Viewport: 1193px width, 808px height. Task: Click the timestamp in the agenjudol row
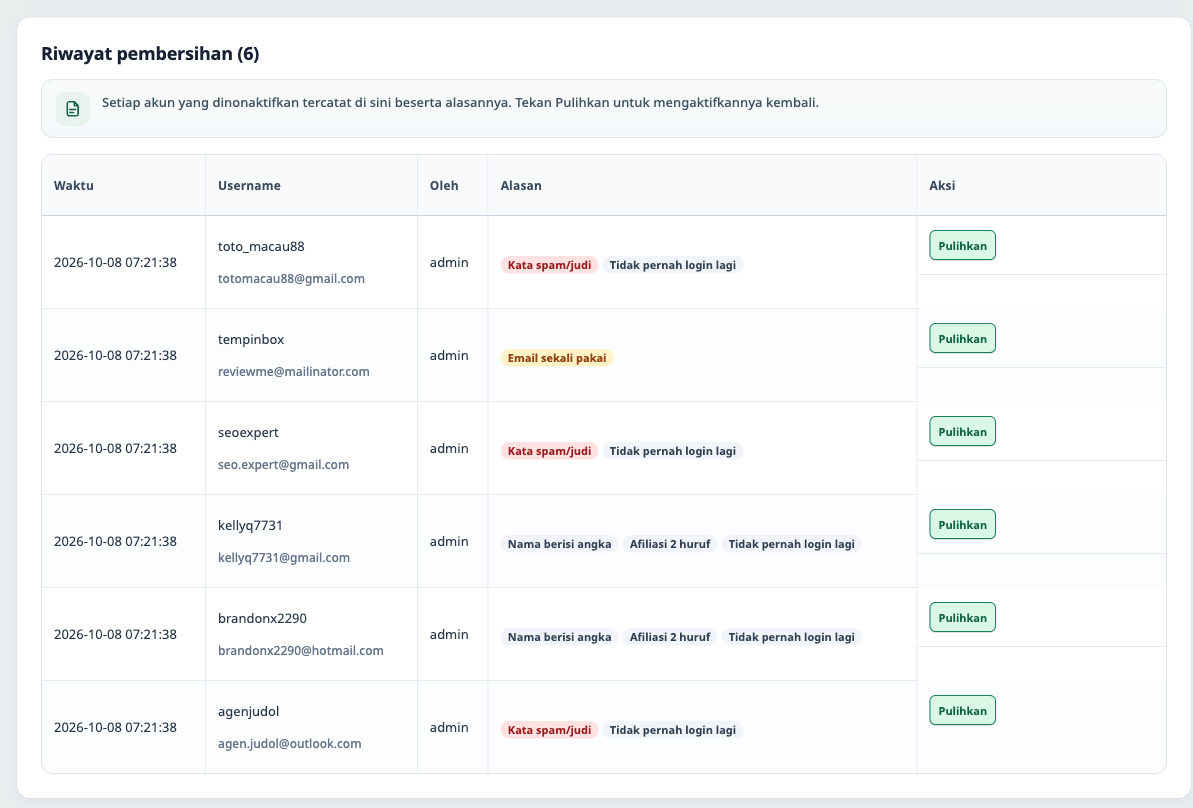pyautogui.click(x=115, y=727)
